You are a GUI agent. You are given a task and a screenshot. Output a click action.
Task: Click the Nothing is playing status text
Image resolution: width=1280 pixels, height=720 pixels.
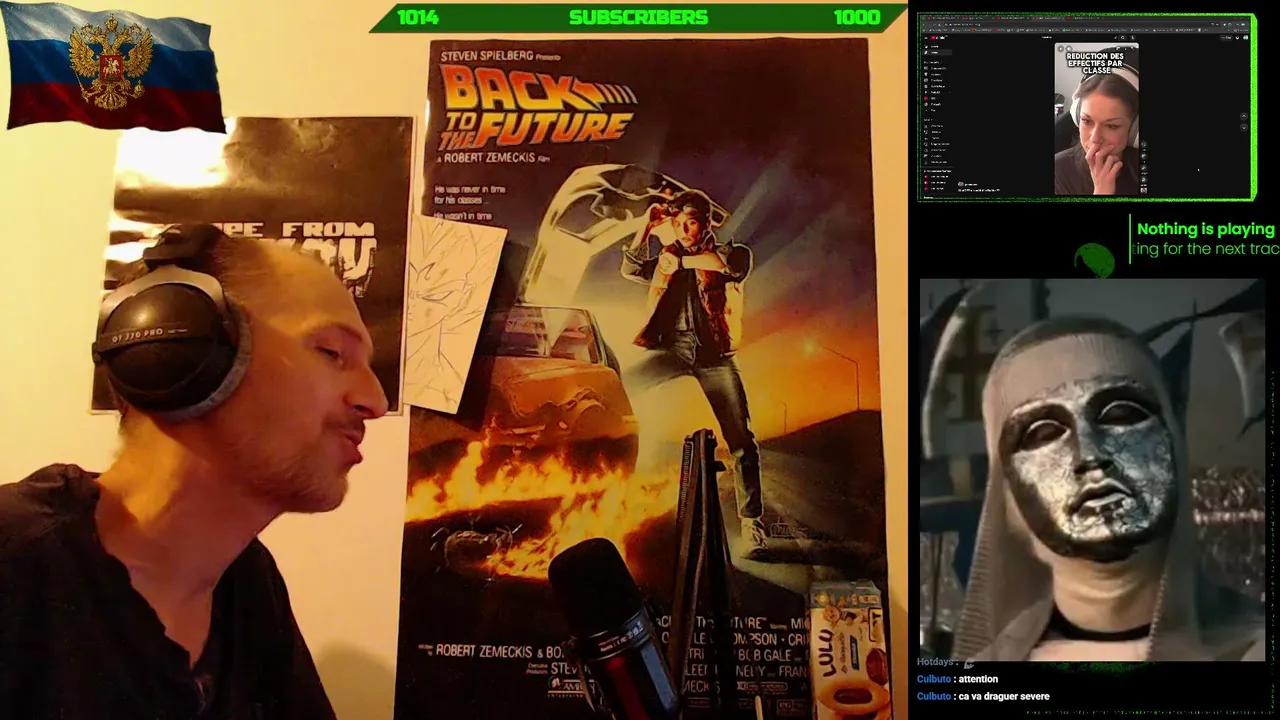click(1205, 229)
